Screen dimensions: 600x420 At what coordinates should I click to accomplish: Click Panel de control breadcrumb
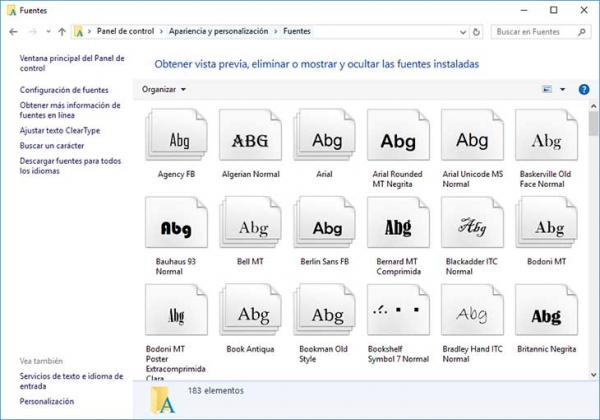click(126, 31)
